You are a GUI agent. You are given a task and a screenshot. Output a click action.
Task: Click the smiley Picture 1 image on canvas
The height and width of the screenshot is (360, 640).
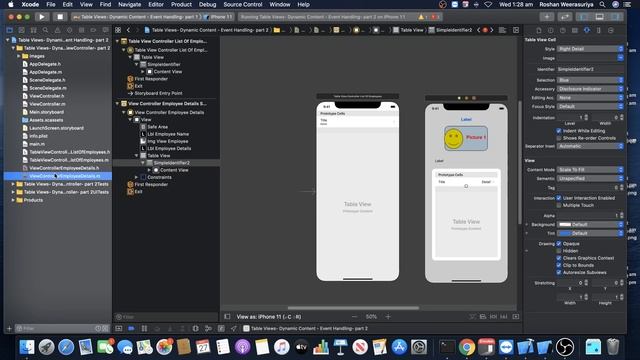coord(466,138)
